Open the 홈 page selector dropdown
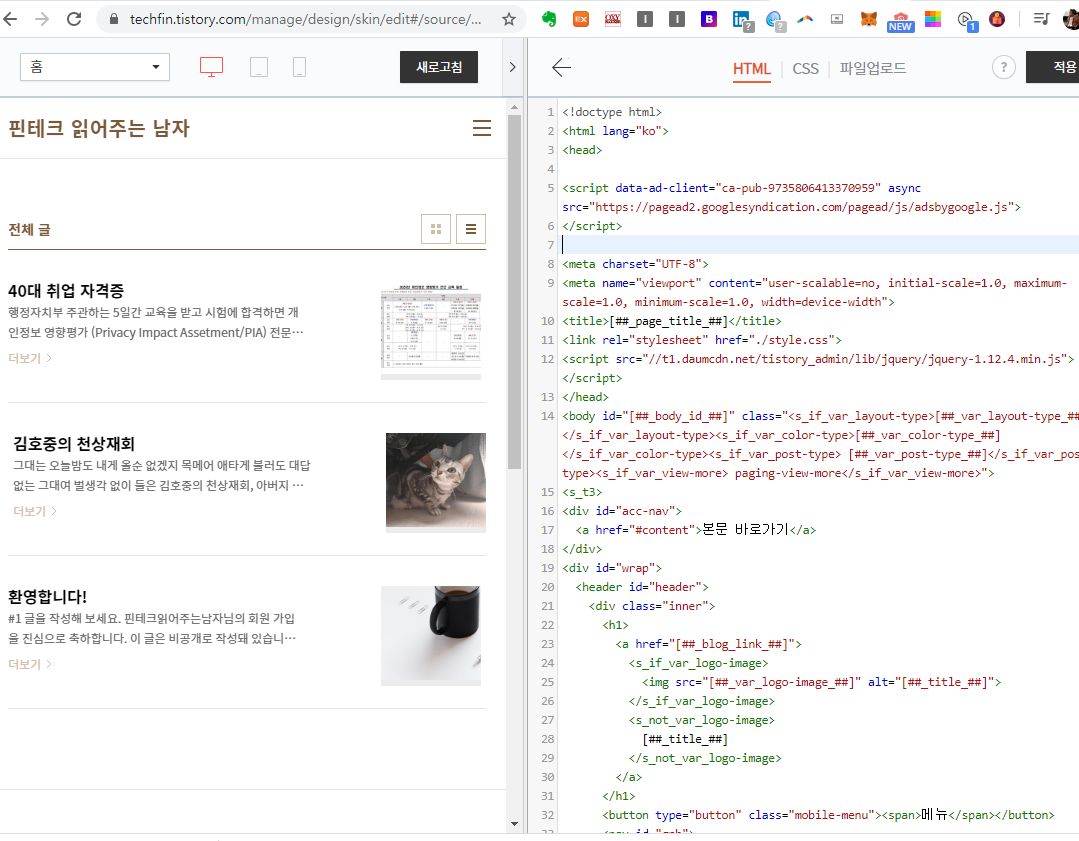This screenshot has width=1079, height=841. 95,67
